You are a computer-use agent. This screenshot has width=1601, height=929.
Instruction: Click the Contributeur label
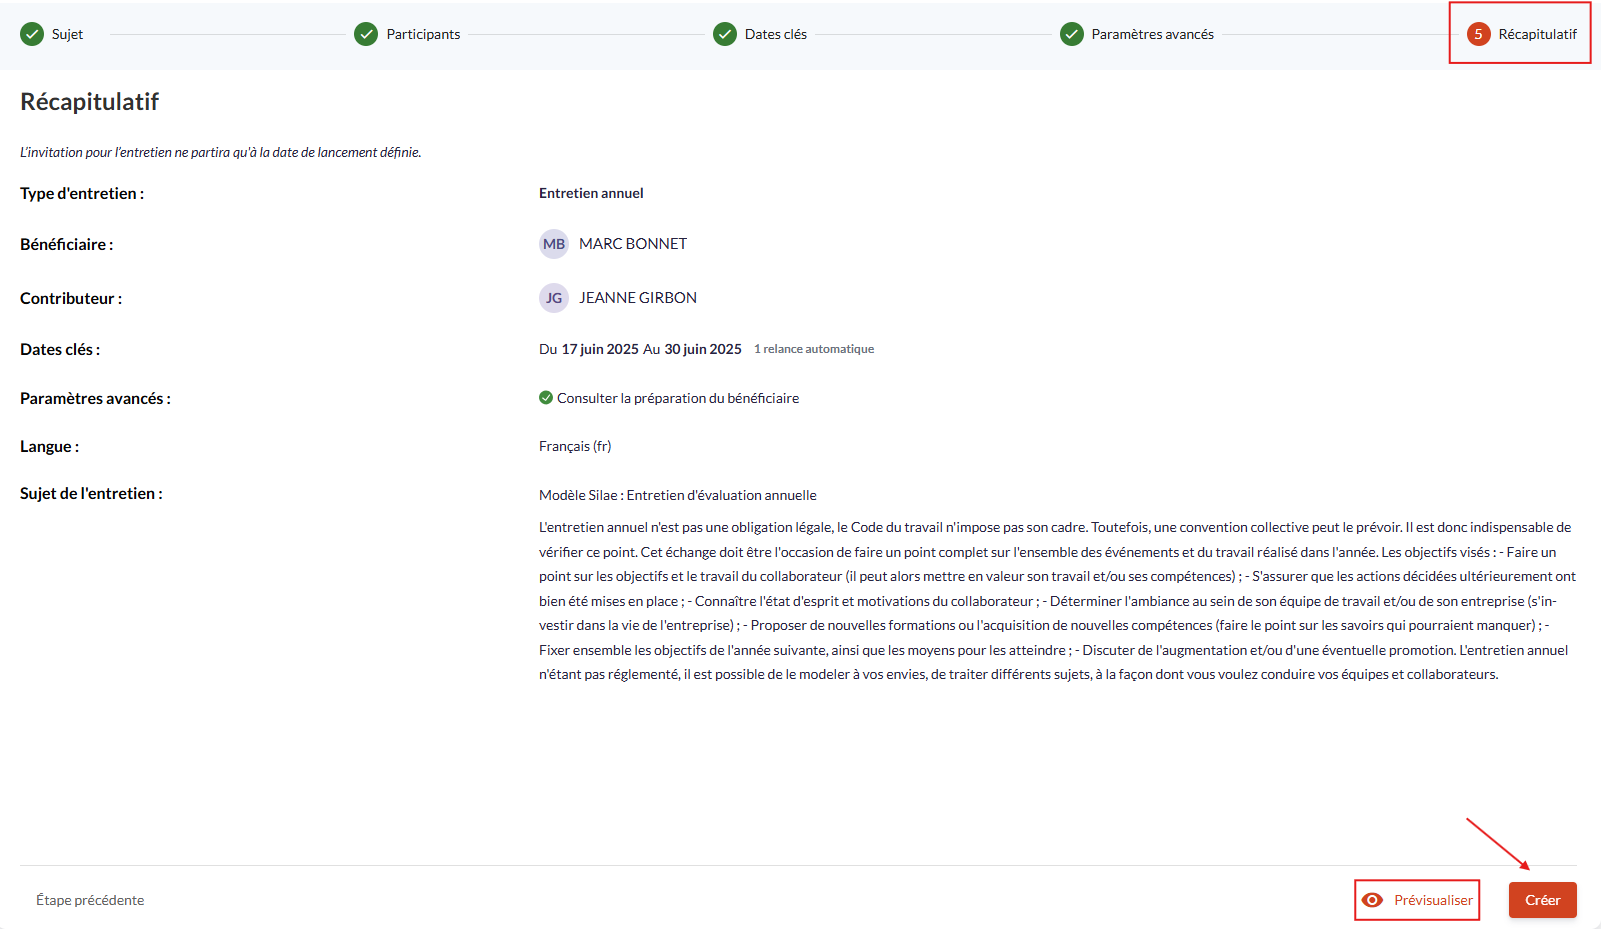71,299
